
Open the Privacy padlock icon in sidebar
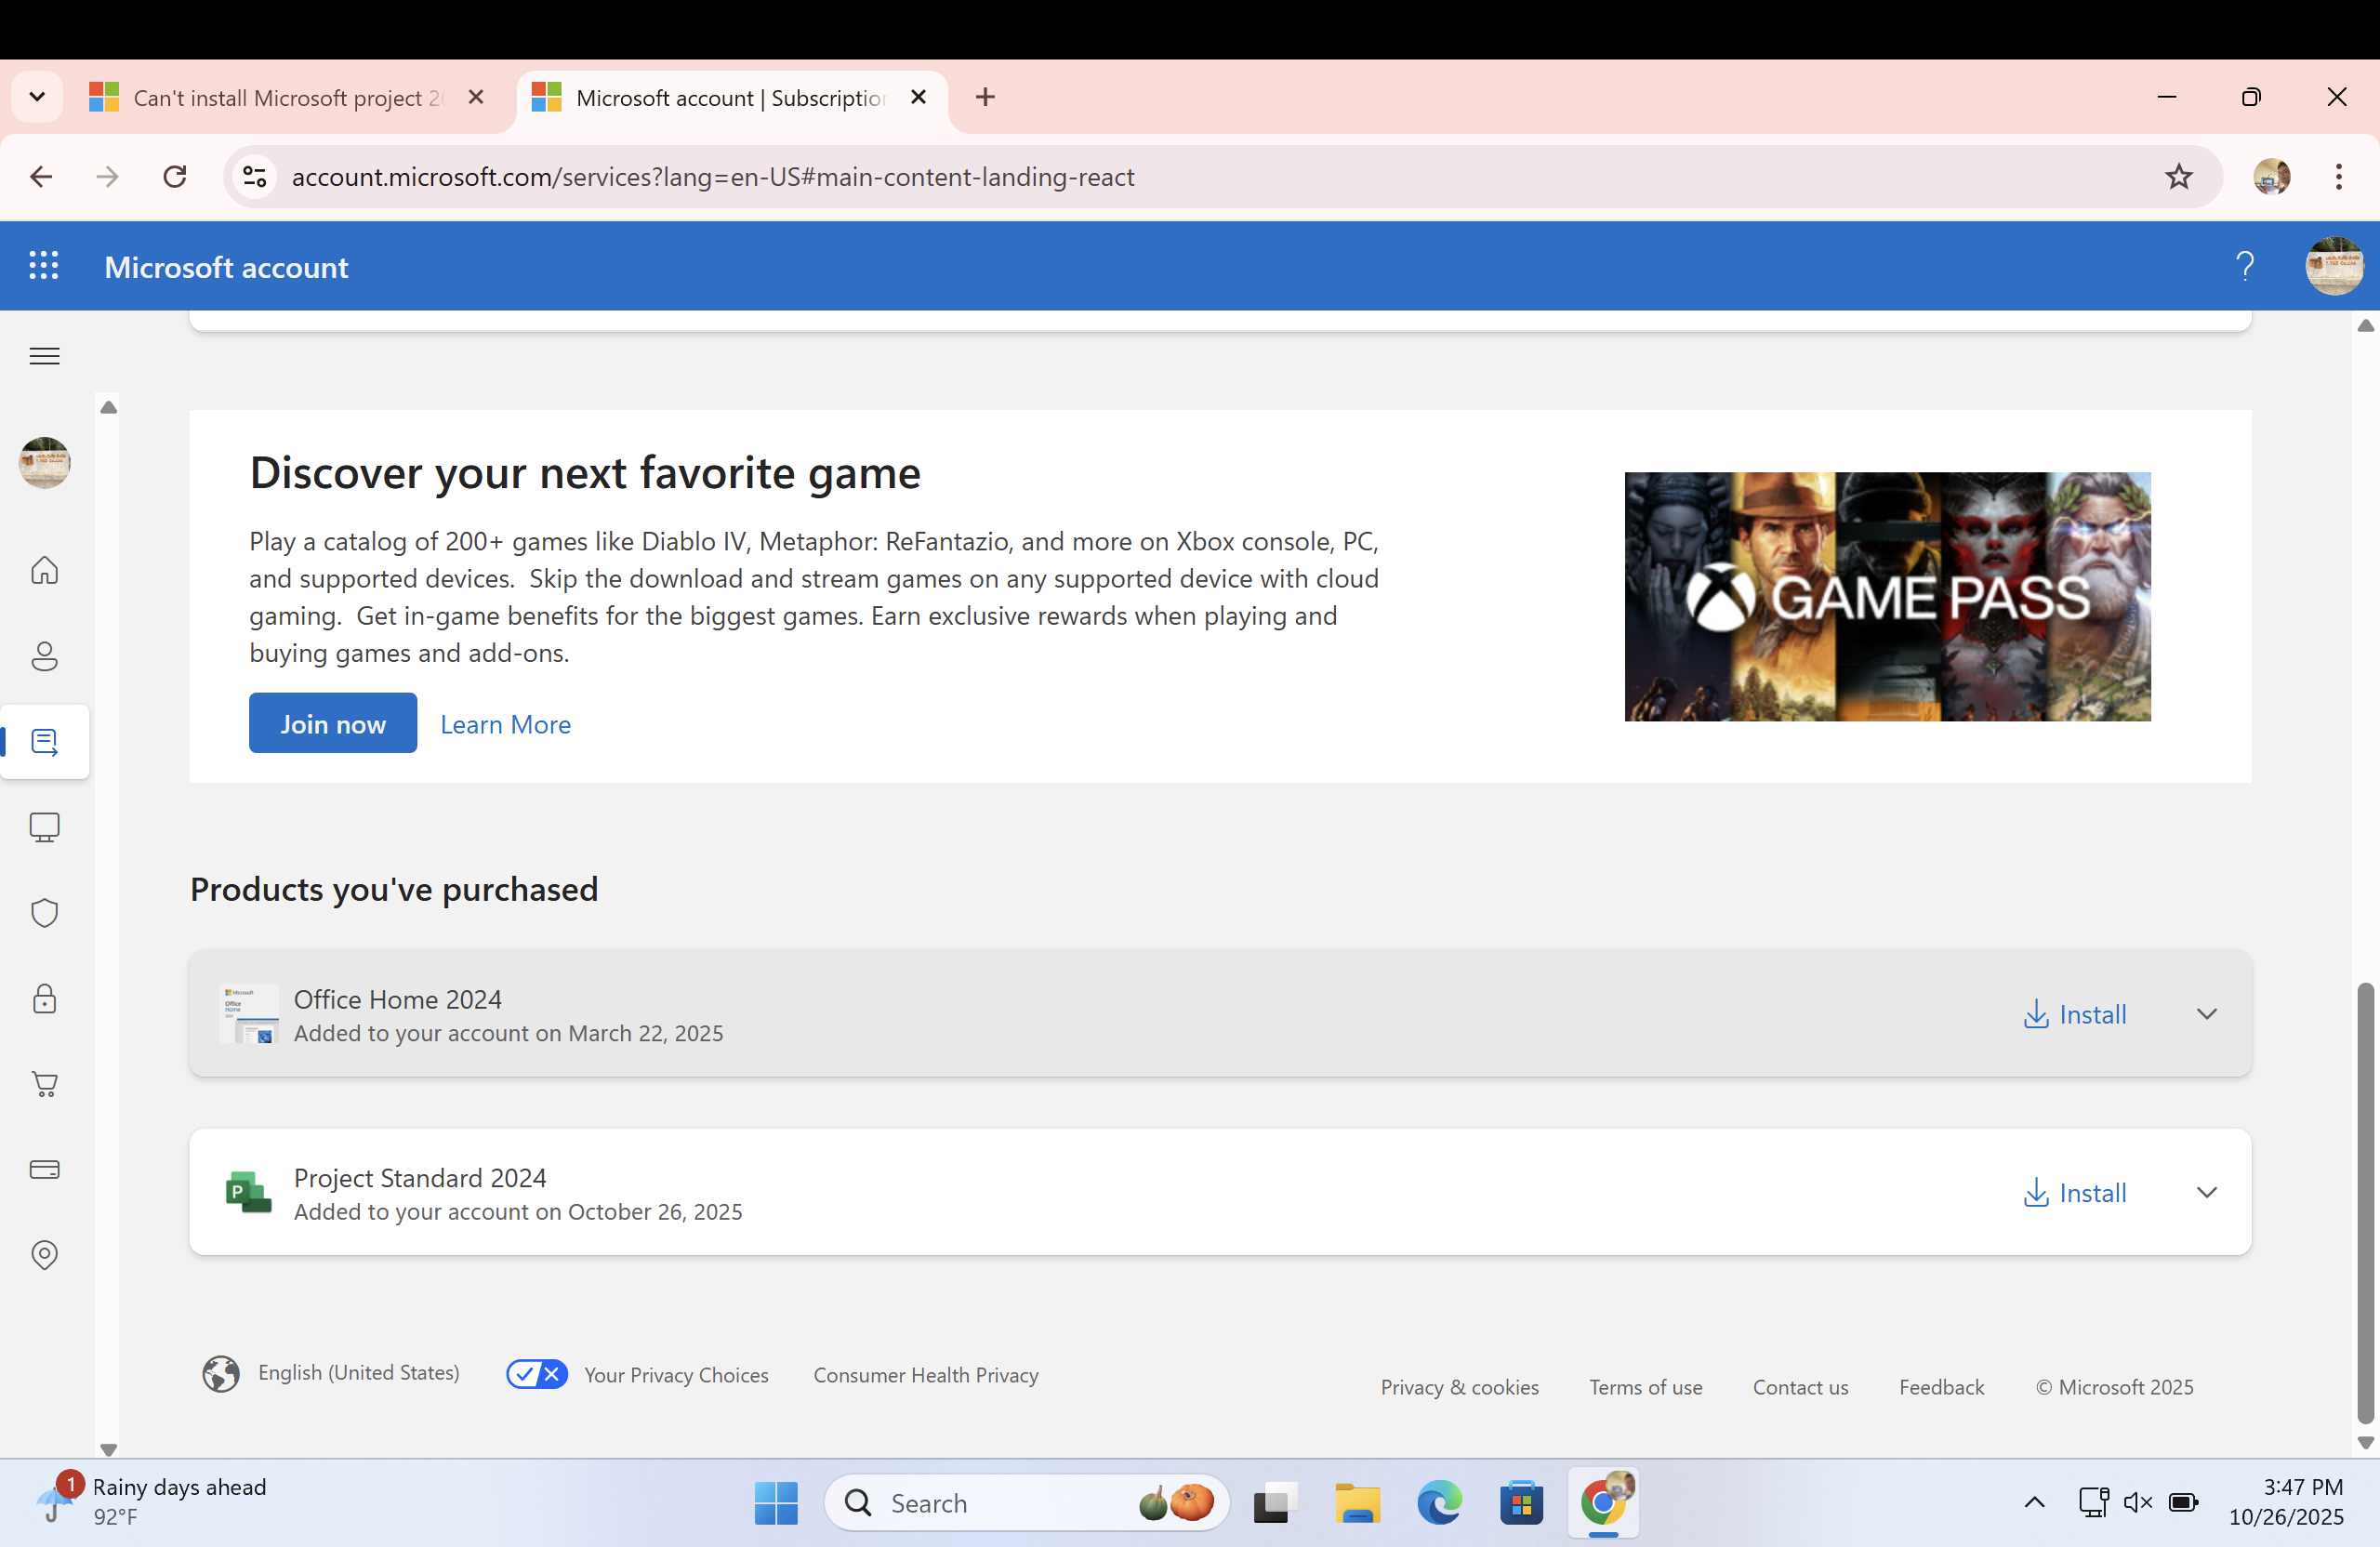[x=44, y=998]
